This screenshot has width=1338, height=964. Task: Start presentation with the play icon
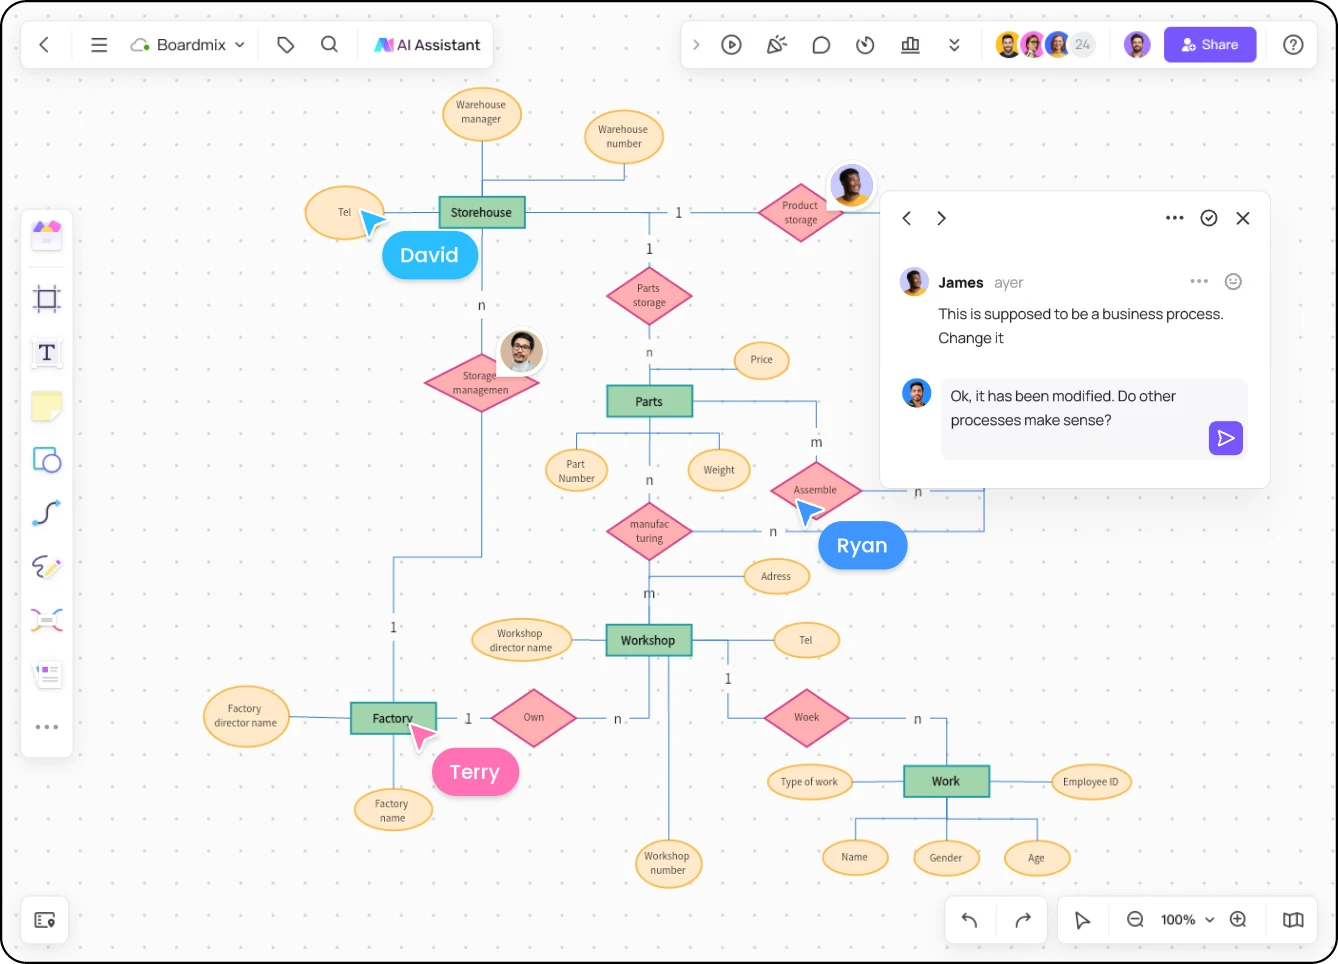tap(732, 45)
